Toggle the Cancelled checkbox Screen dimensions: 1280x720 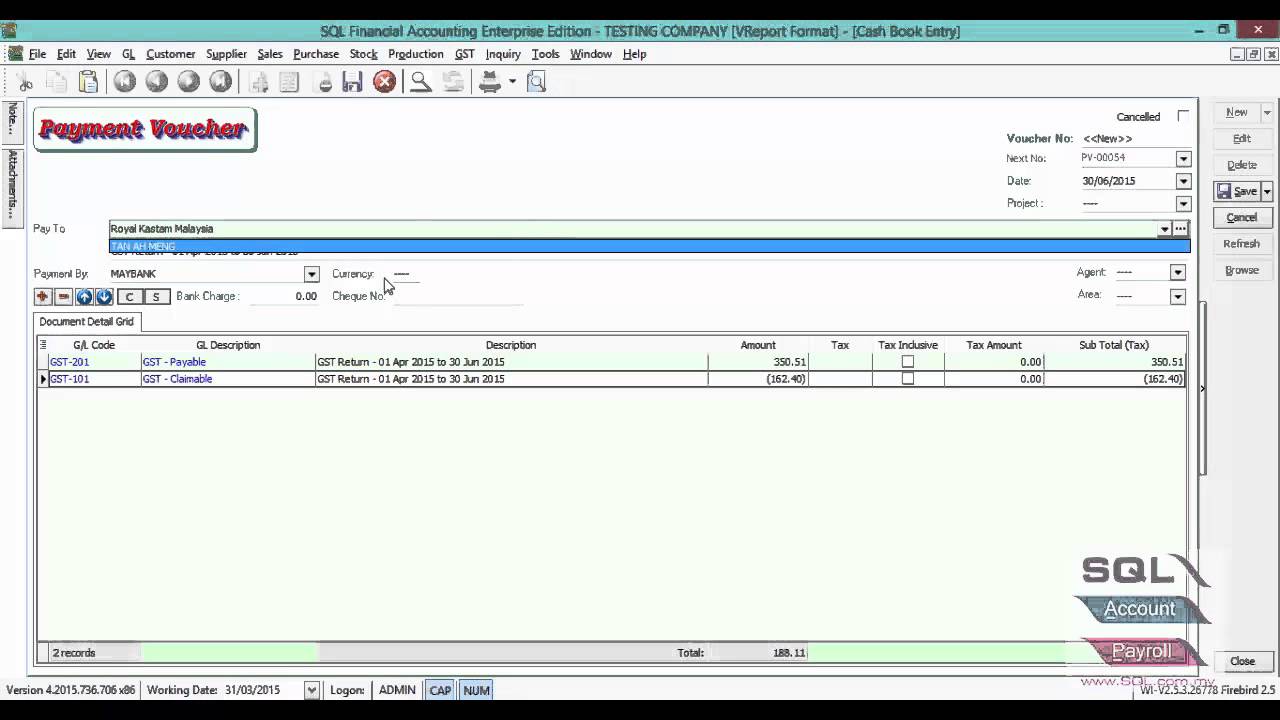(x=1183, y=116)
